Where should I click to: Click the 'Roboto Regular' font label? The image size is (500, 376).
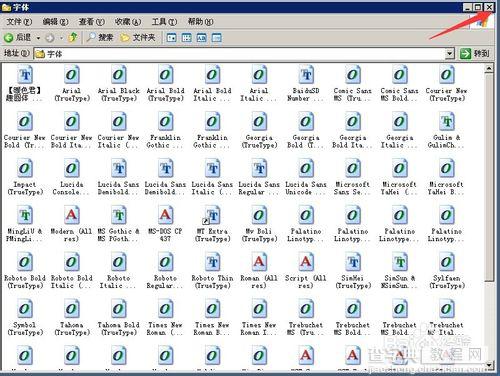[165, 282]
